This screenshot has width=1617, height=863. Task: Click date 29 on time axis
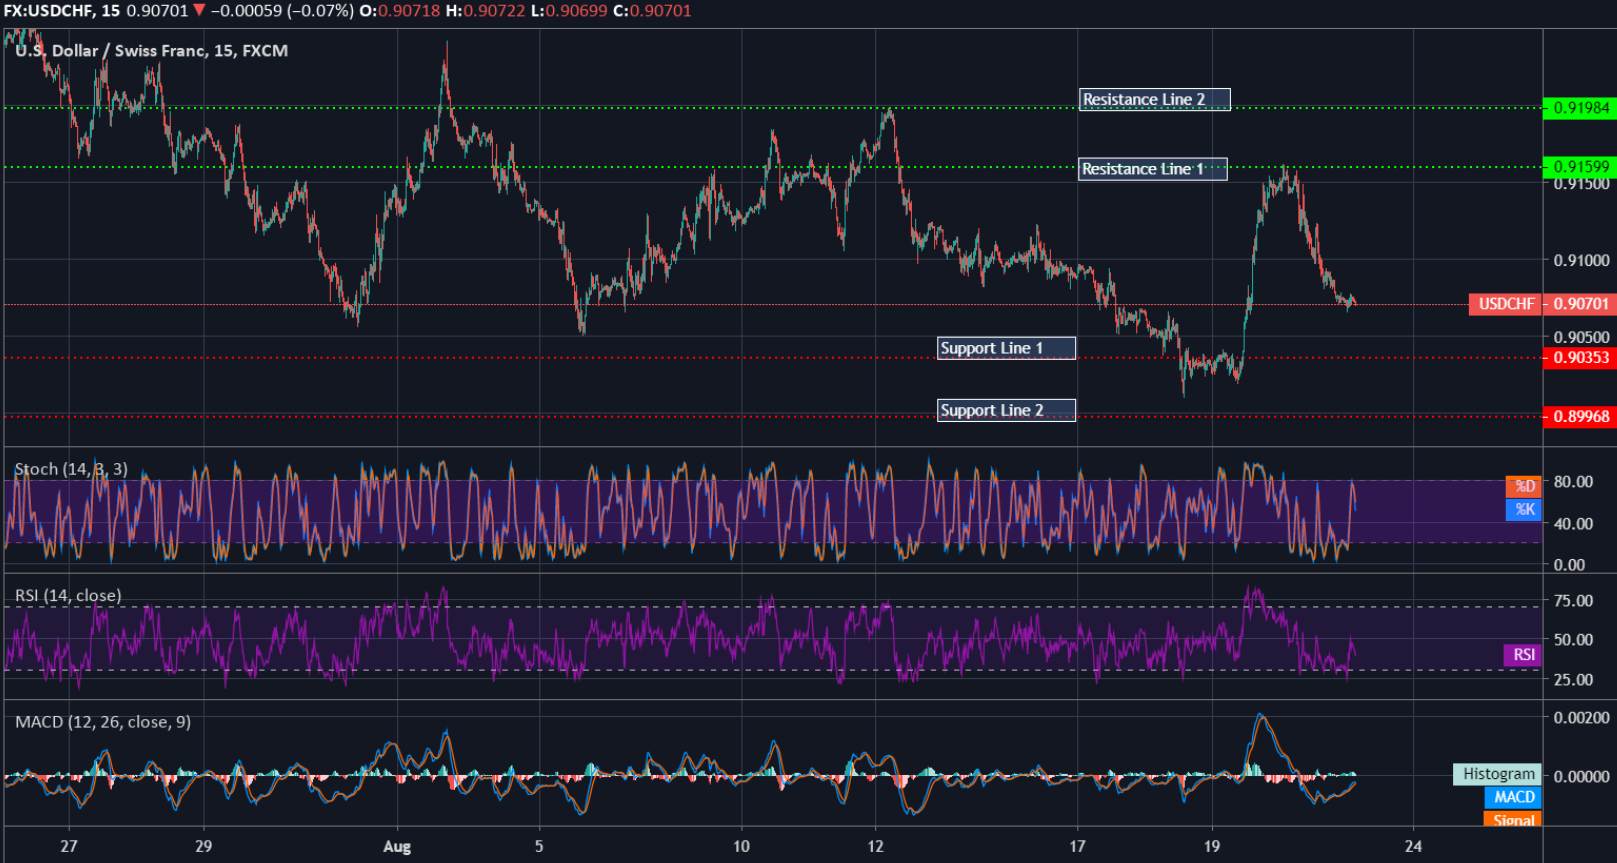pyautogui.click(x=203, y=846)
